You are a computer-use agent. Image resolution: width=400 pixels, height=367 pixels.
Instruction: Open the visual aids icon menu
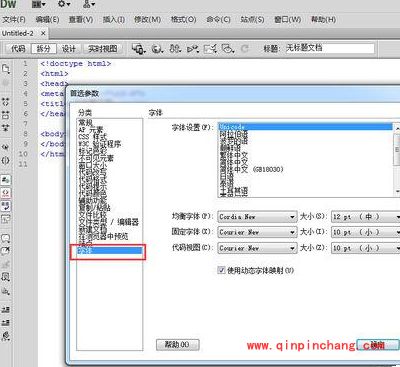pos(228,49)
